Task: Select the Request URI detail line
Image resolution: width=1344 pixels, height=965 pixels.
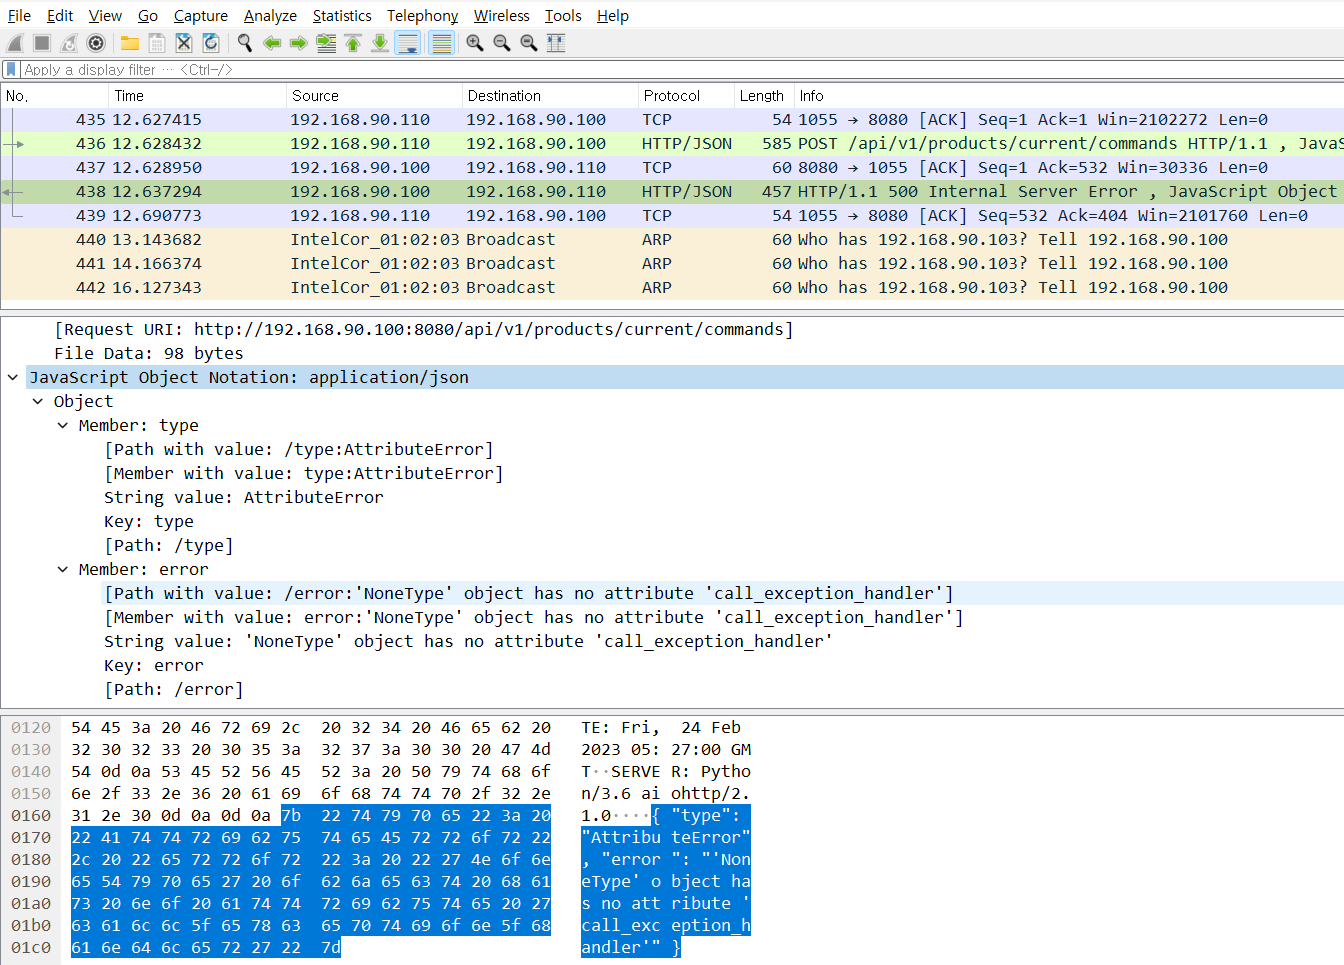Action: (x=424, y=330)
